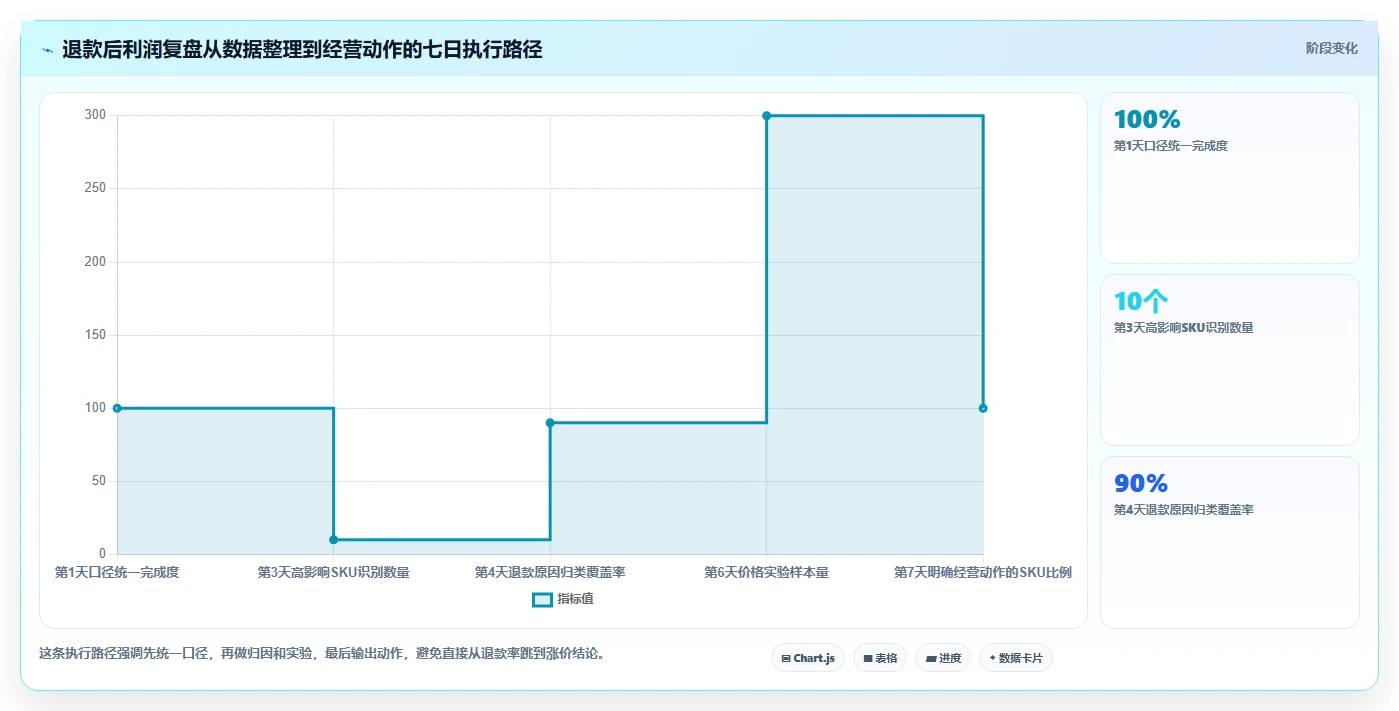Click the page title 退款后利润复盘 heading
The height and width of the screenshot is (711, 1399).
[x=302, y=49]
